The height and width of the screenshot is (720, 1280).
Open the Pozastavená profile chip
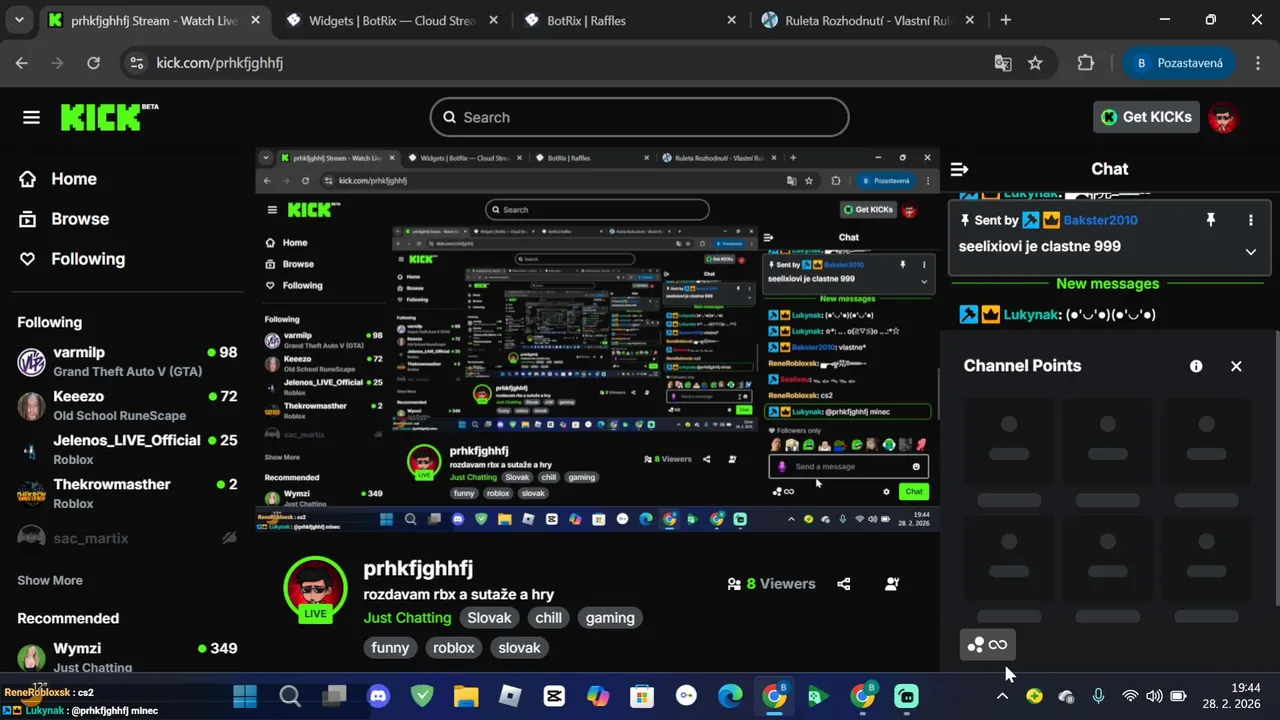[1178, 63]
